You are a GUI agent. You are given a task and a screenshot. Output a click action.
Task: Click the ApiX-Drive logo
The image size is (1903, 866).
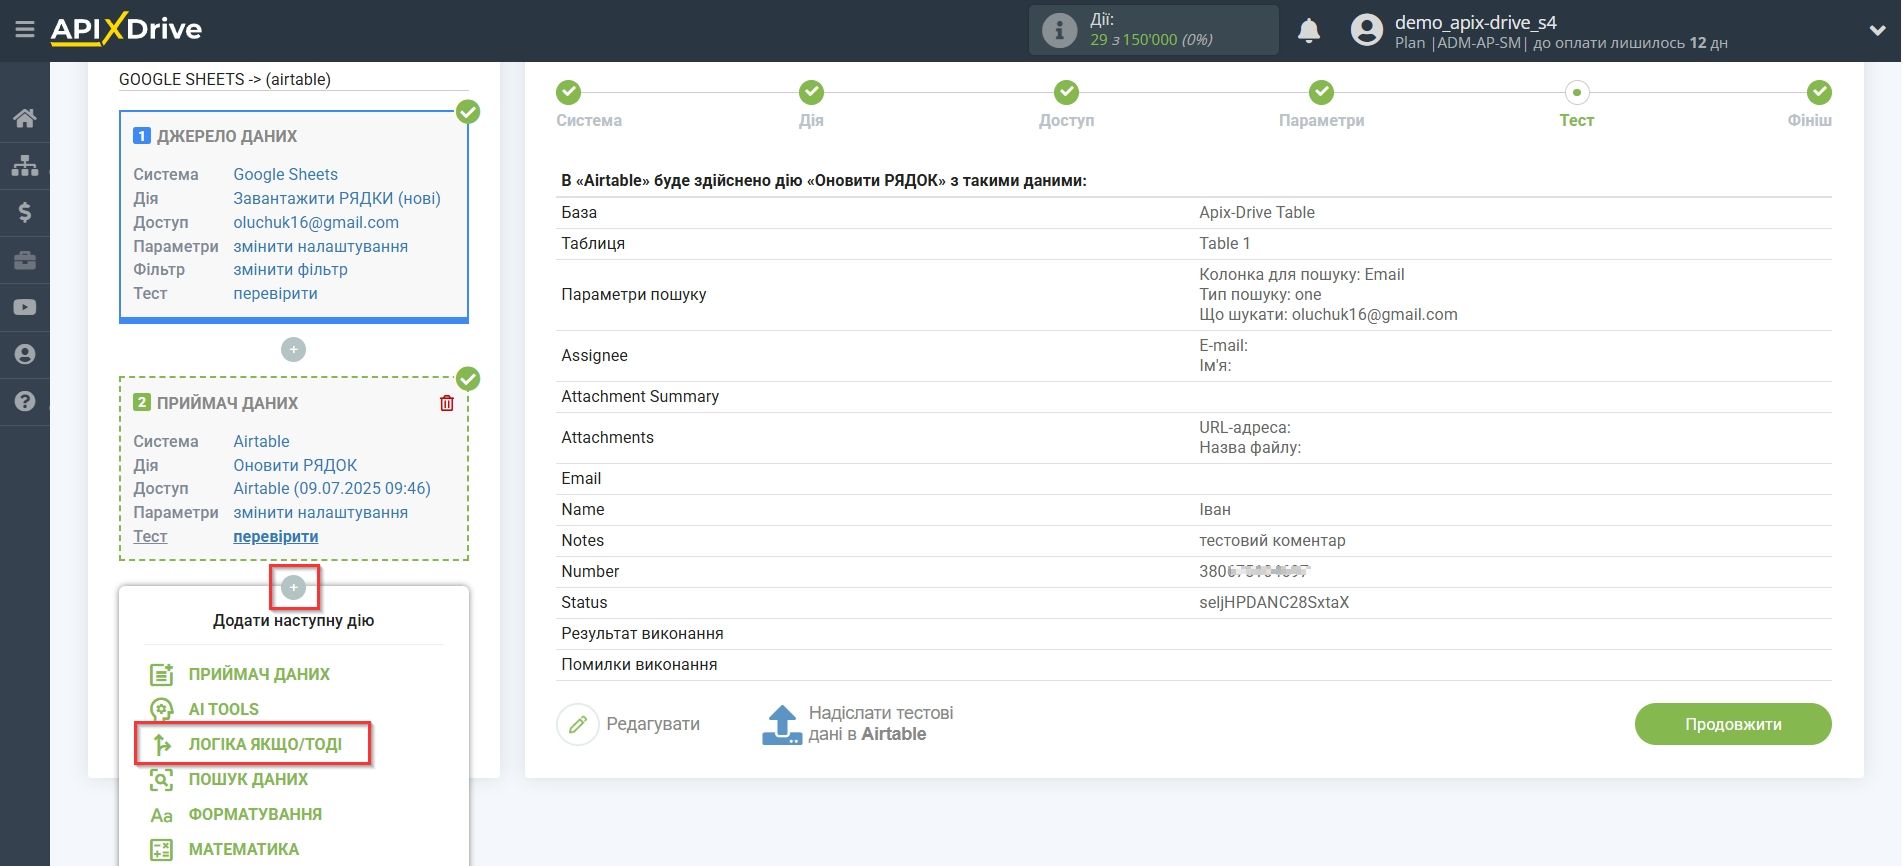pyautogui.click(x=126, y=29)
